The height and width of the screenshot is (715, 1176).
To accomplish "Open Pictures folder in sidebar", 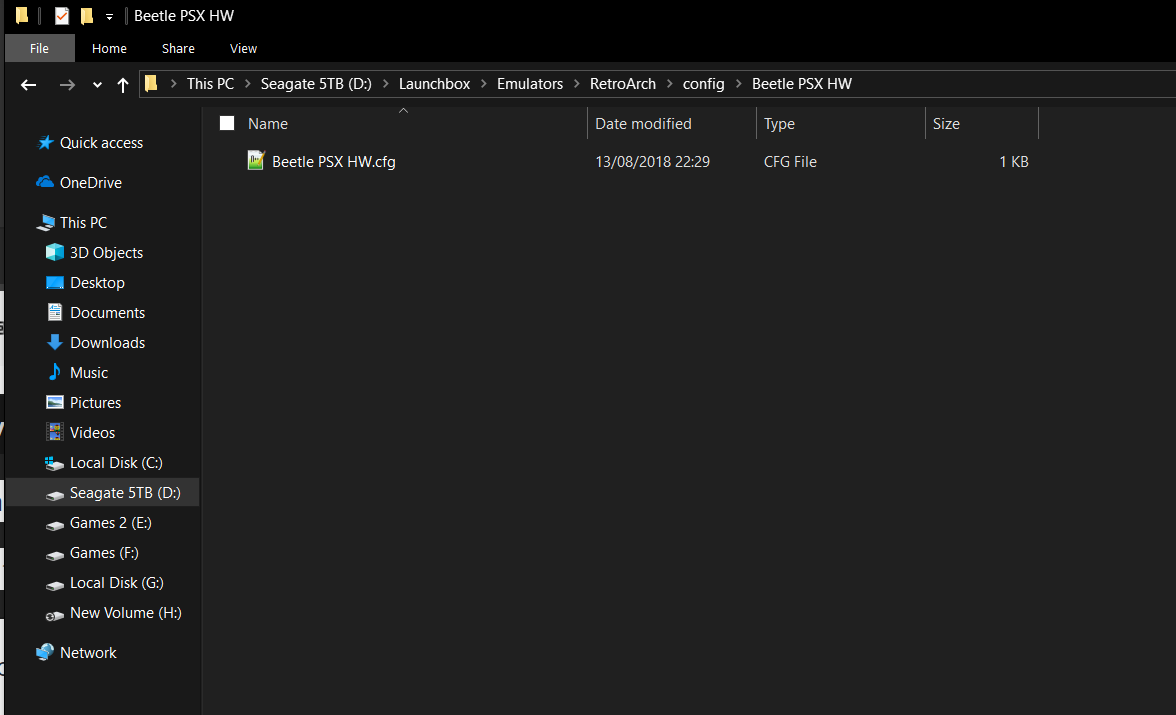I will click(x=95, y=403).
